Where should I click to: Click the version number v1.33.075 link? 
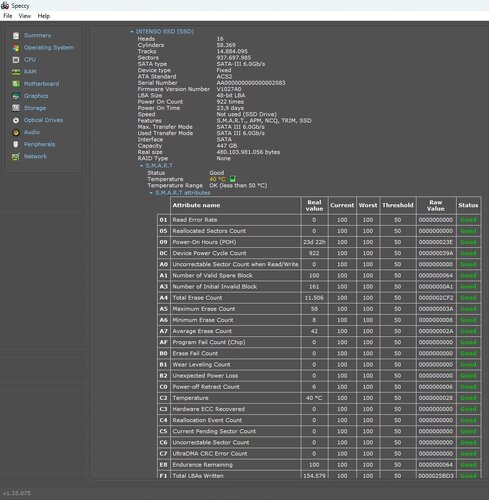[17, 493]
